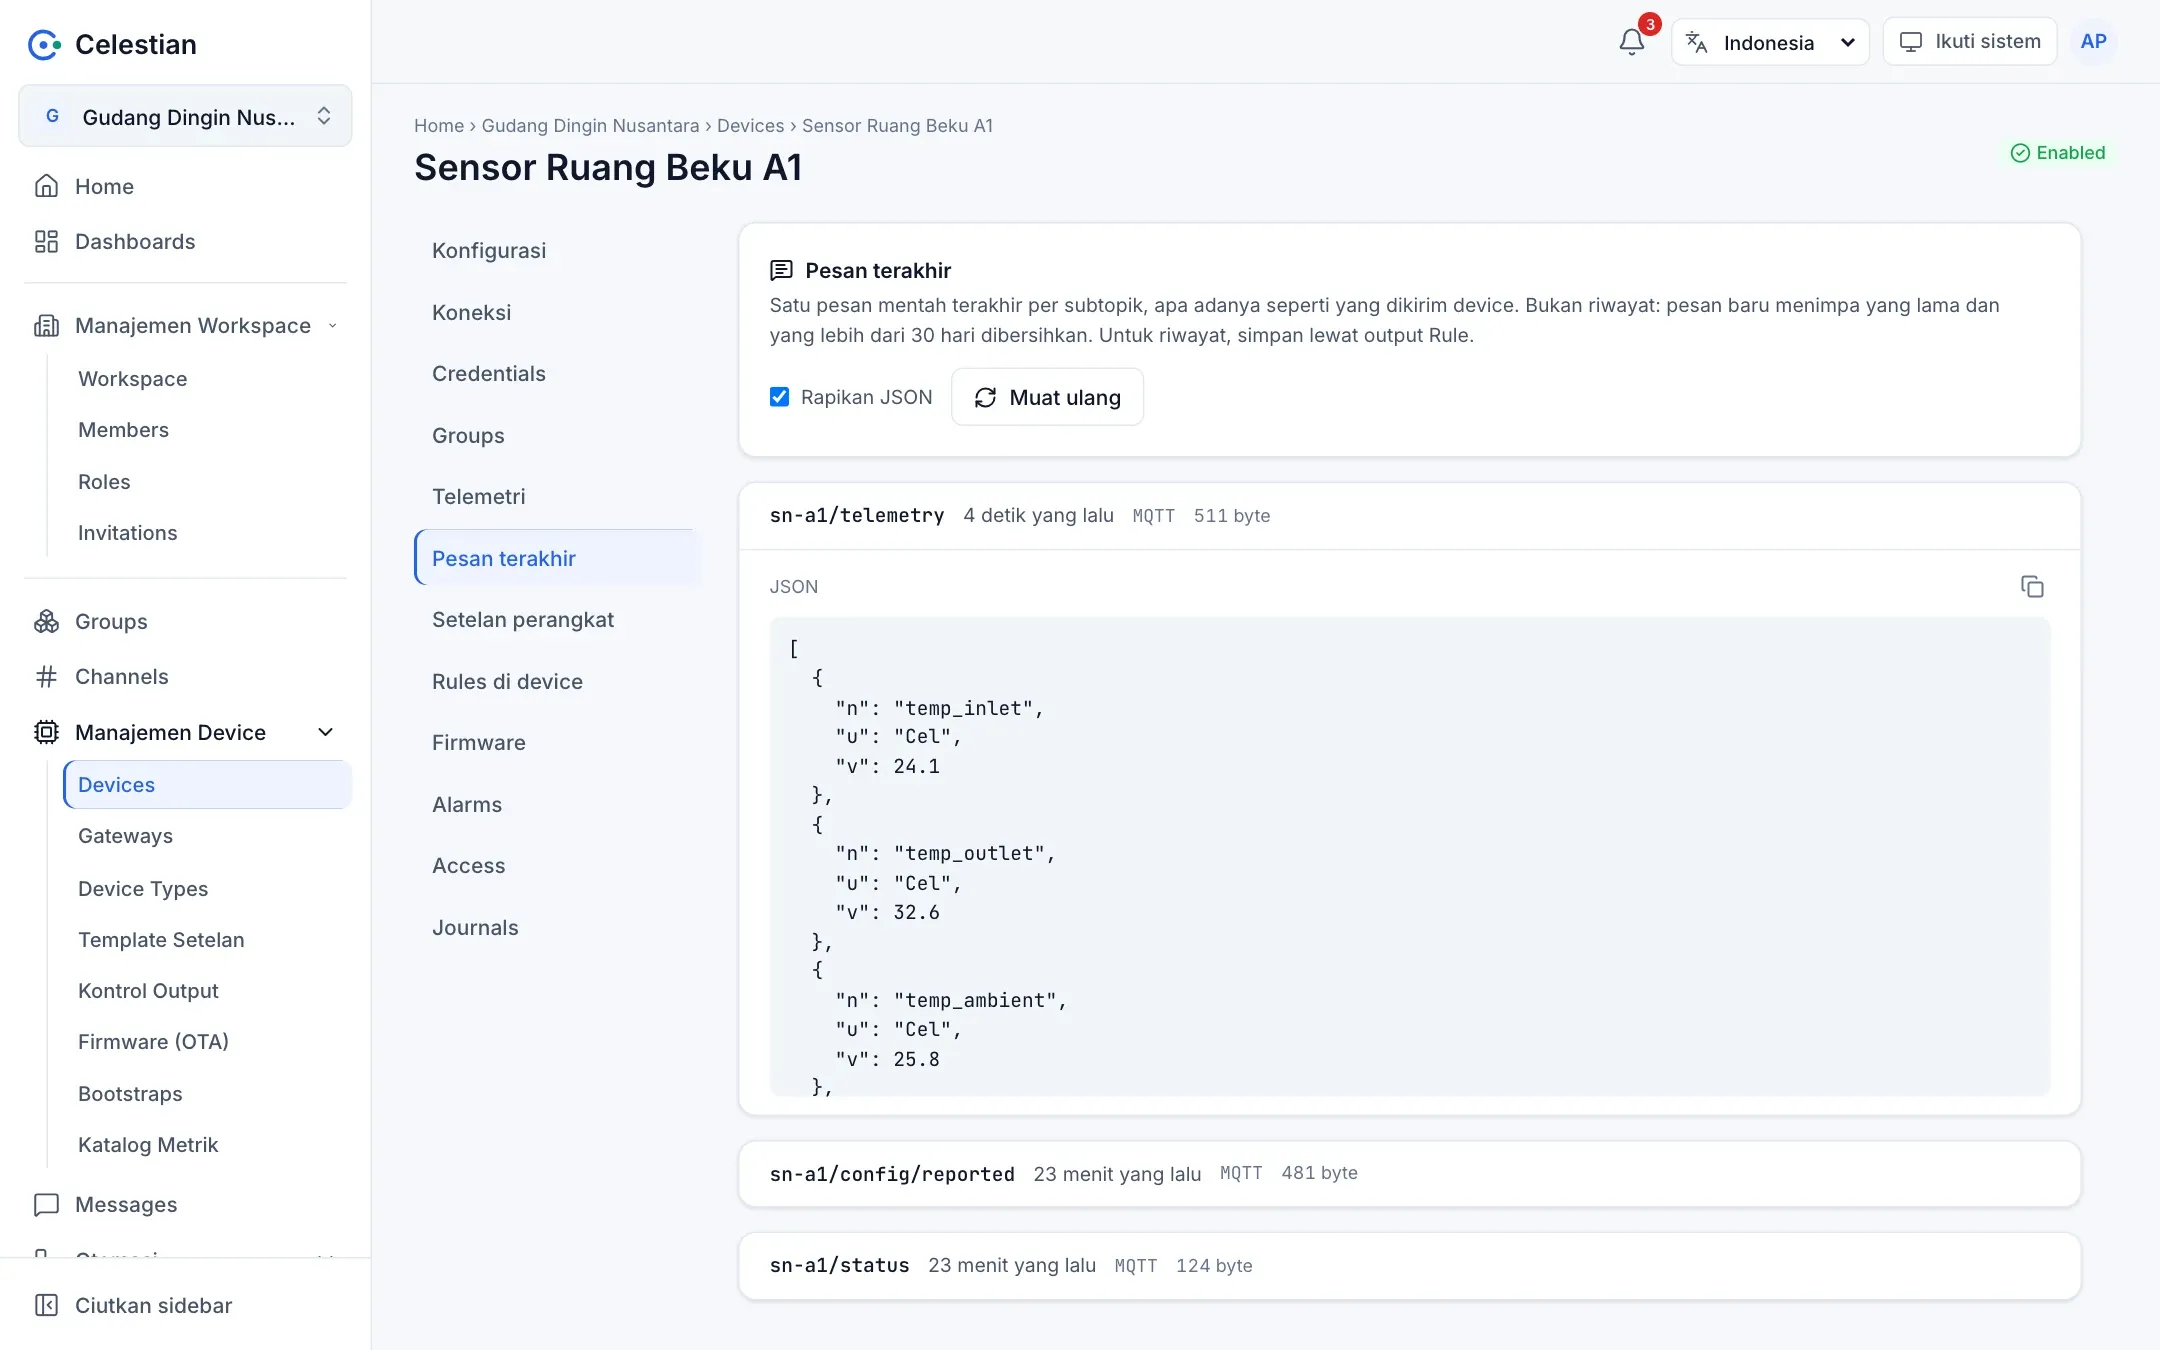Collapse the sn-a1/telemetry message header
This screenshot has height=1350, width=2160.
click(1409, 516)
